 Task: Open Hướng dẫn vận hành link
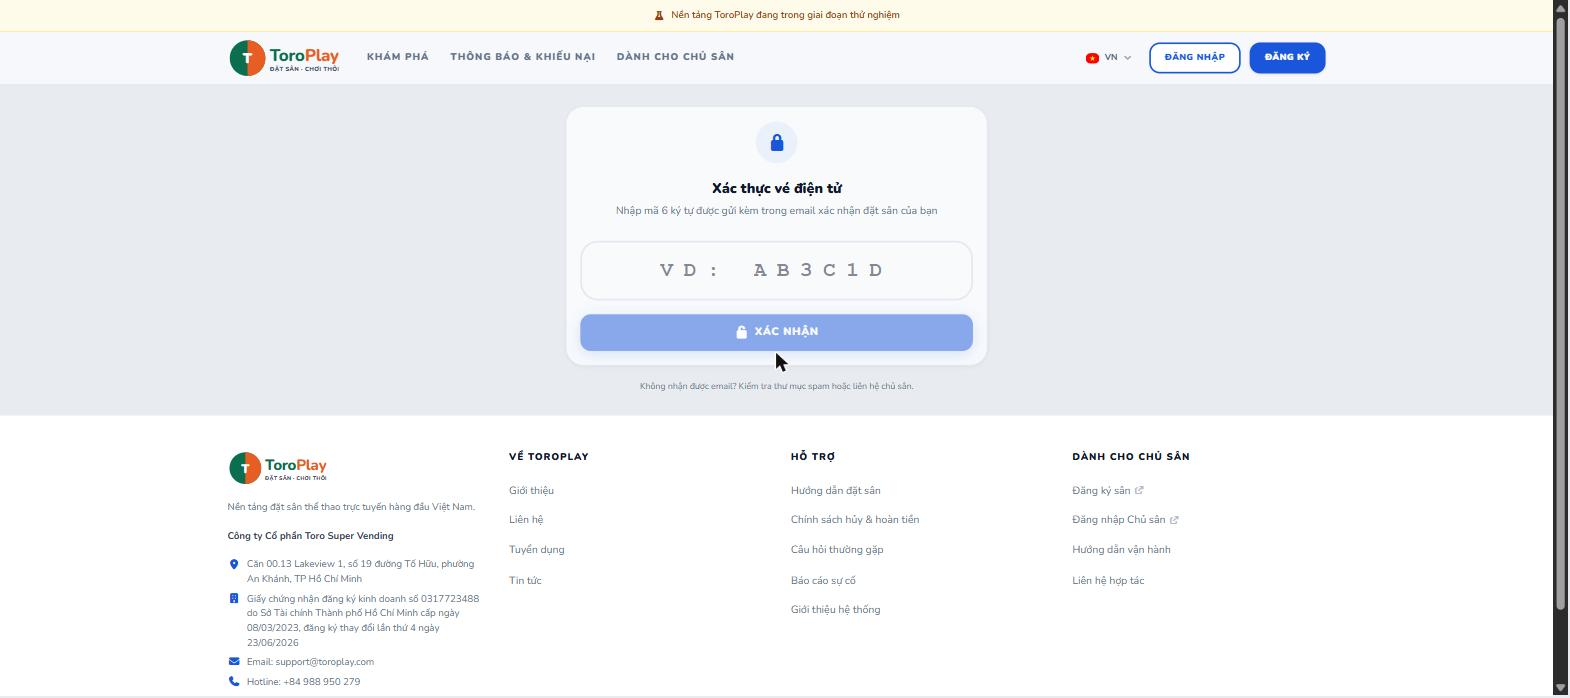click(1121, 550)
